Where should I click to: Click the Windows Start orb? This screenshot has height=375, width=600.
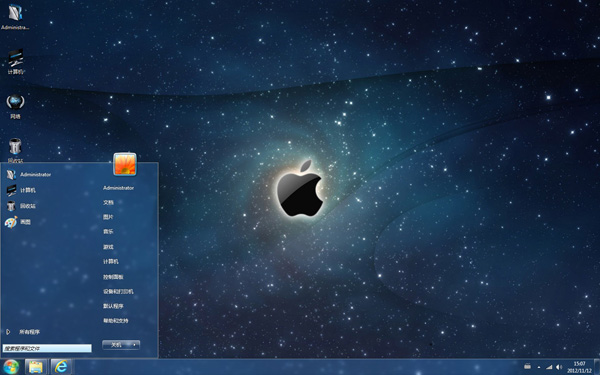[10, 367]
